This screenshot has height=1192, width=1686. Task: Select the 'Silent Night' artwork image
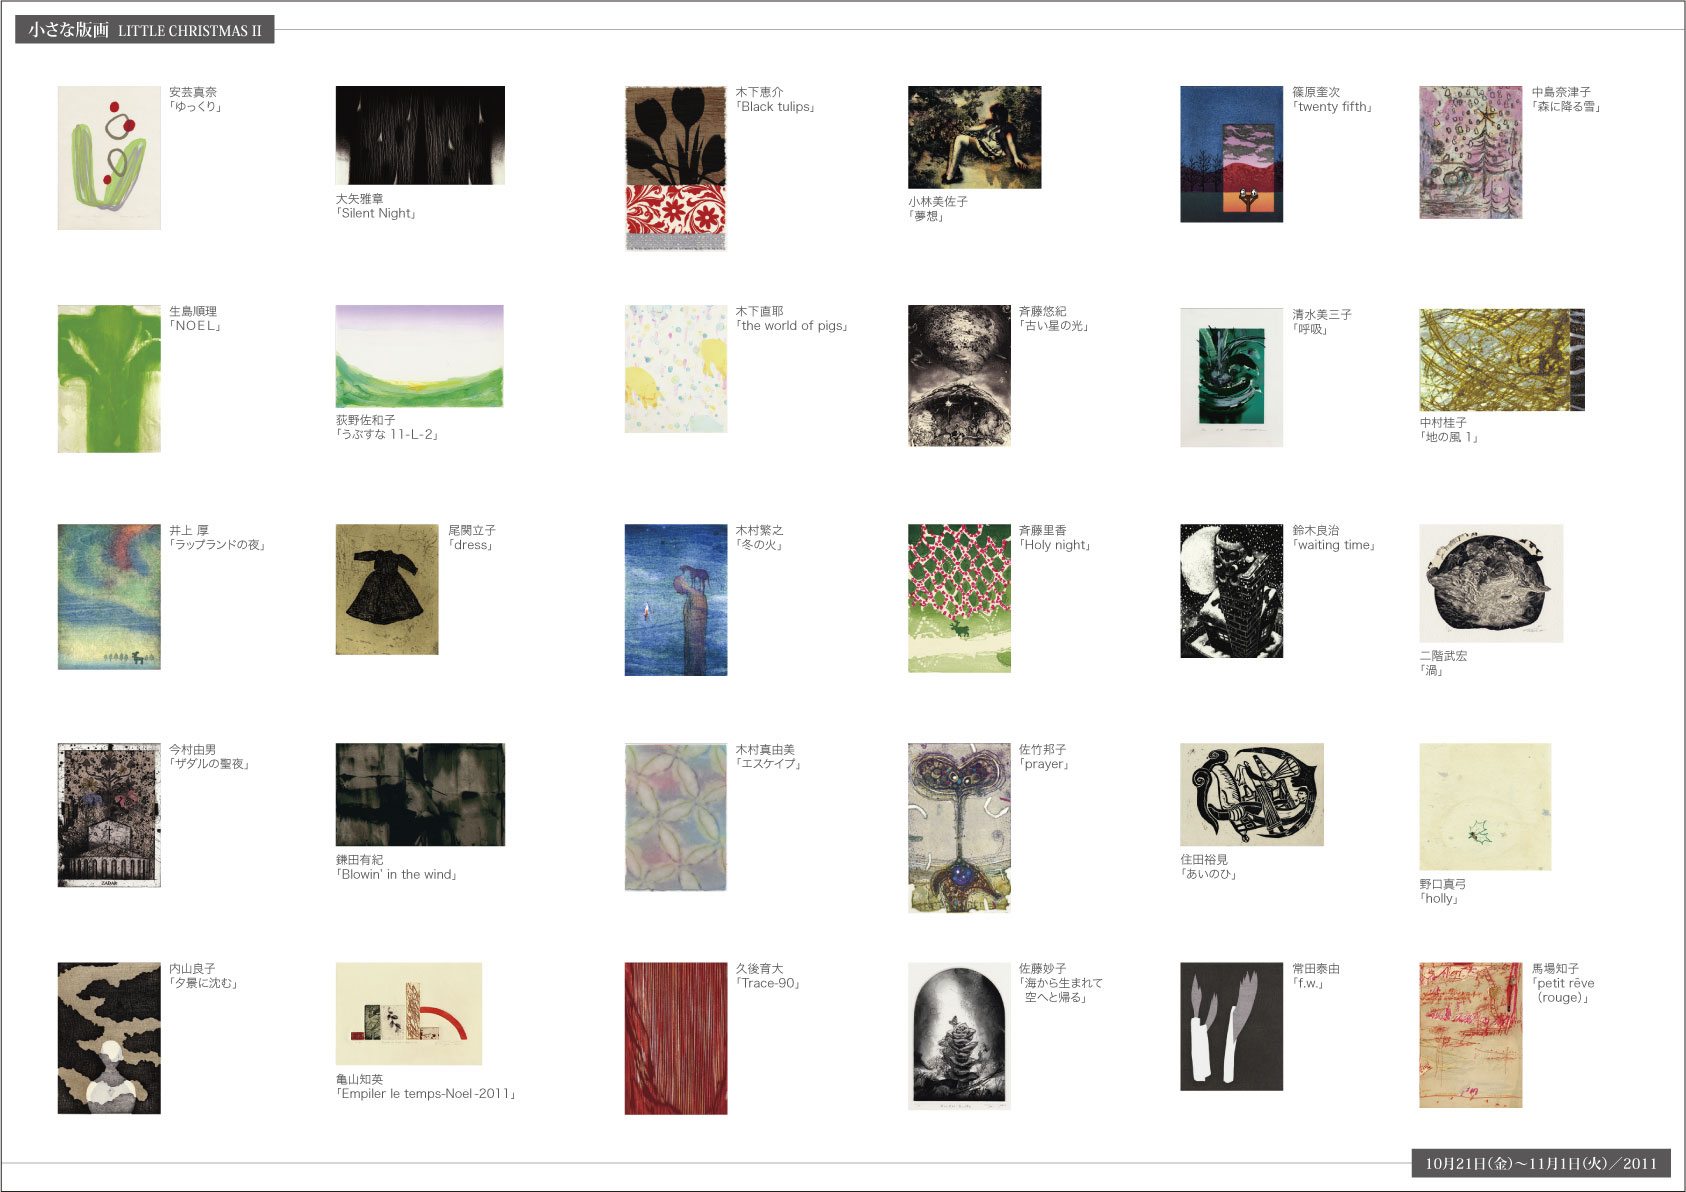(x=420, y=135)
